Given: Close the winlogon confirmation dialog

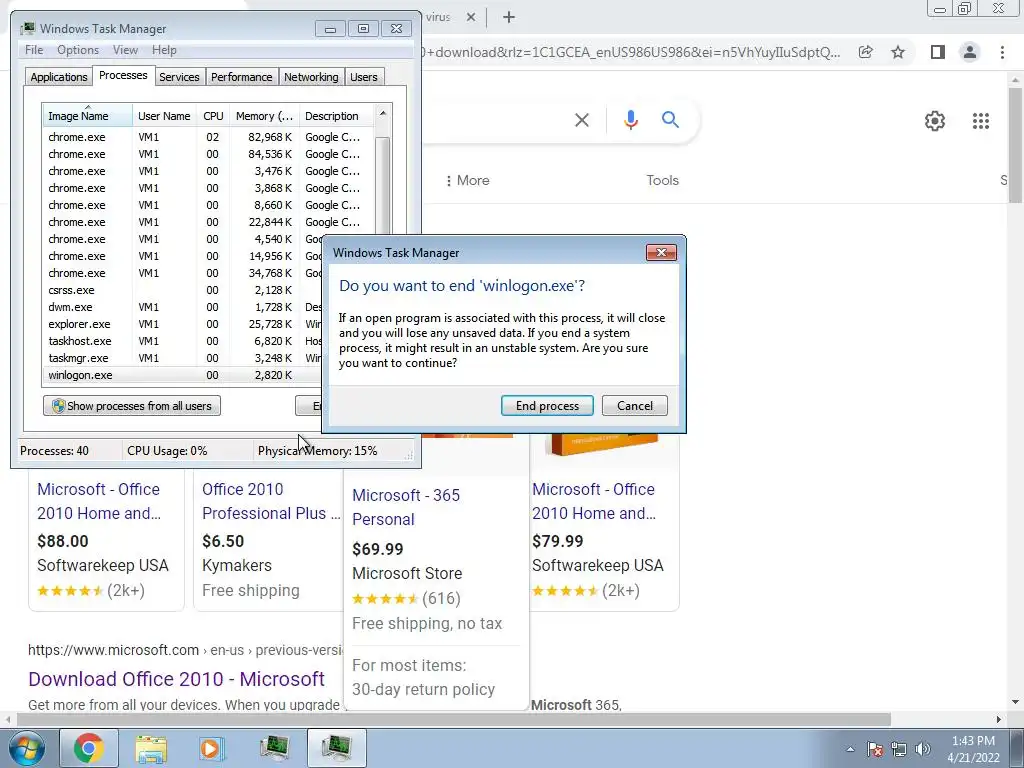Looking at the screenshot, I should 661,253.
